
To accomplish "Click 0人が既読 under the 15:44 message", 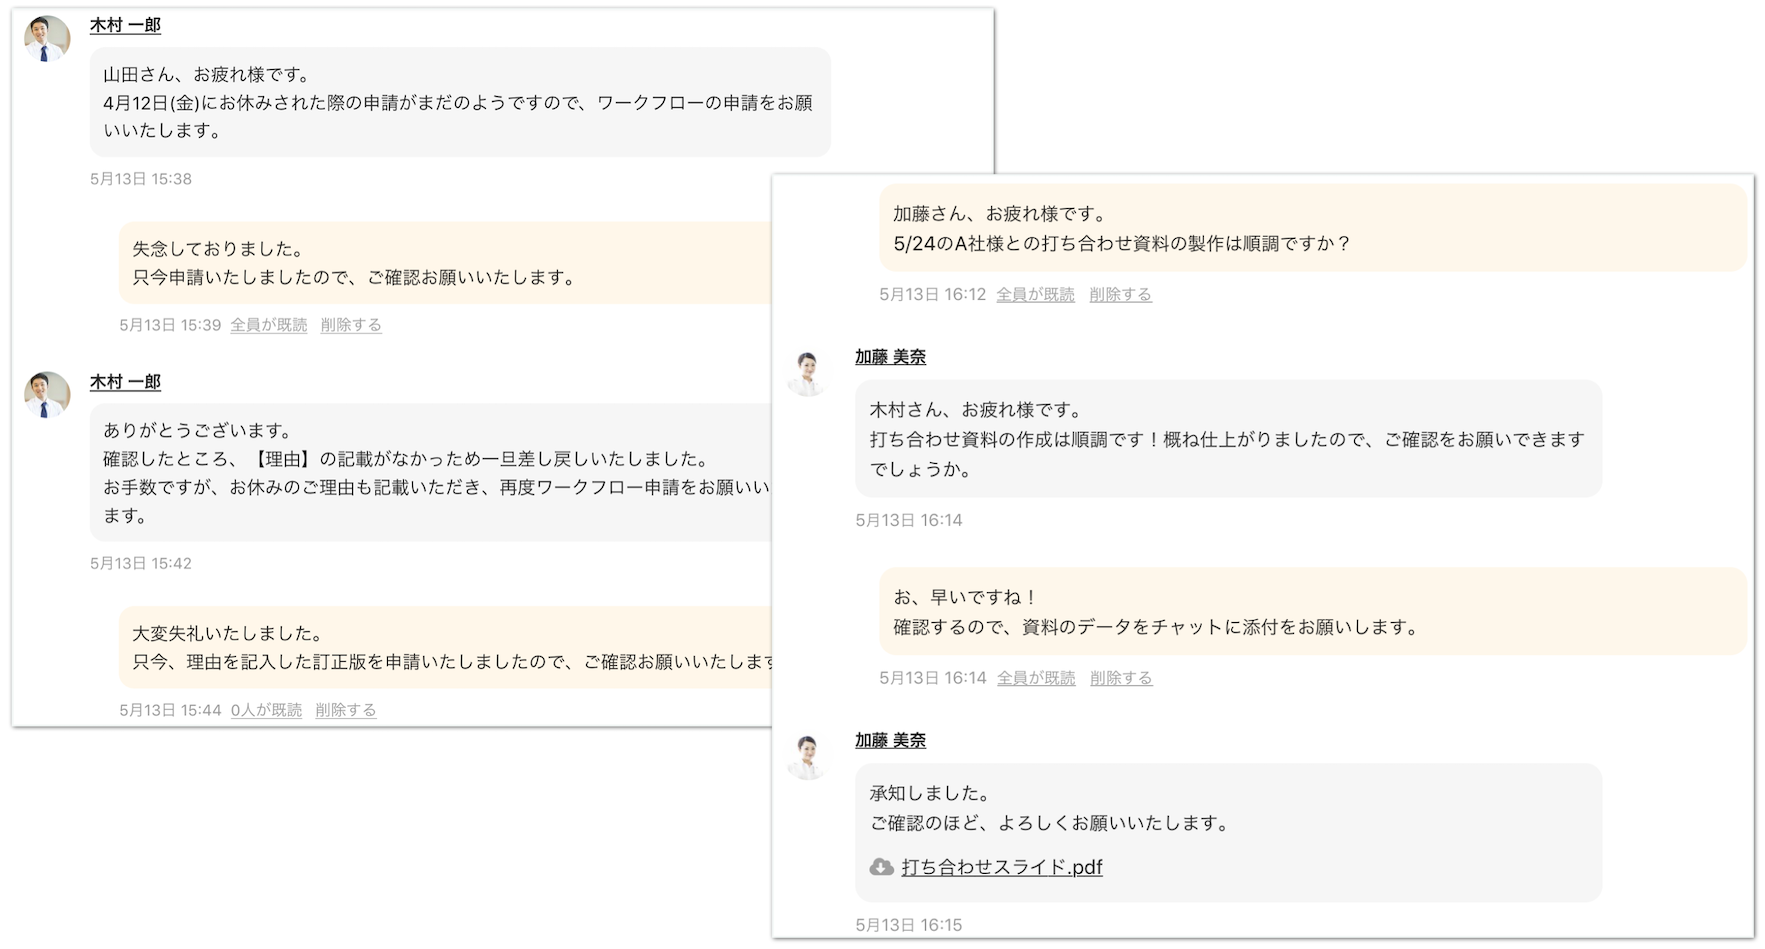I will (266, 710).
